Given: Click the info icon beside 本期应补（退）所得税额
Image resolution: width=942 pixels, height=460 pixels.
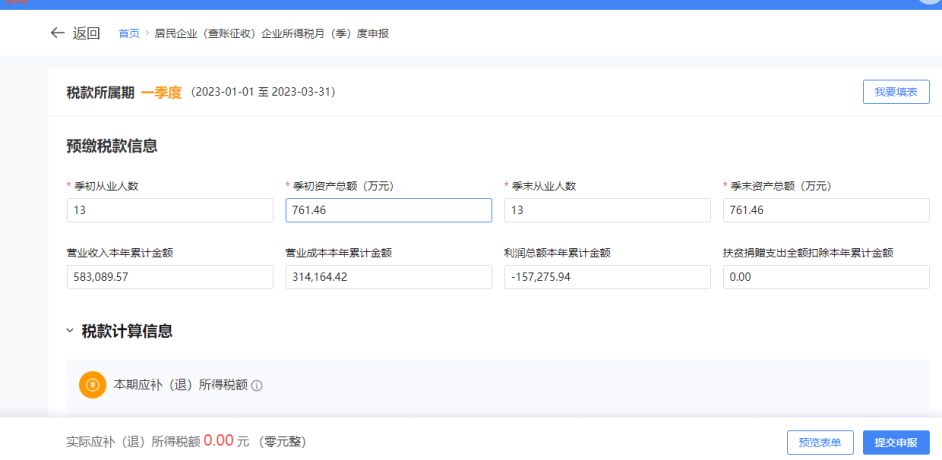Looking at the screenshot, I should coord(257,386).
